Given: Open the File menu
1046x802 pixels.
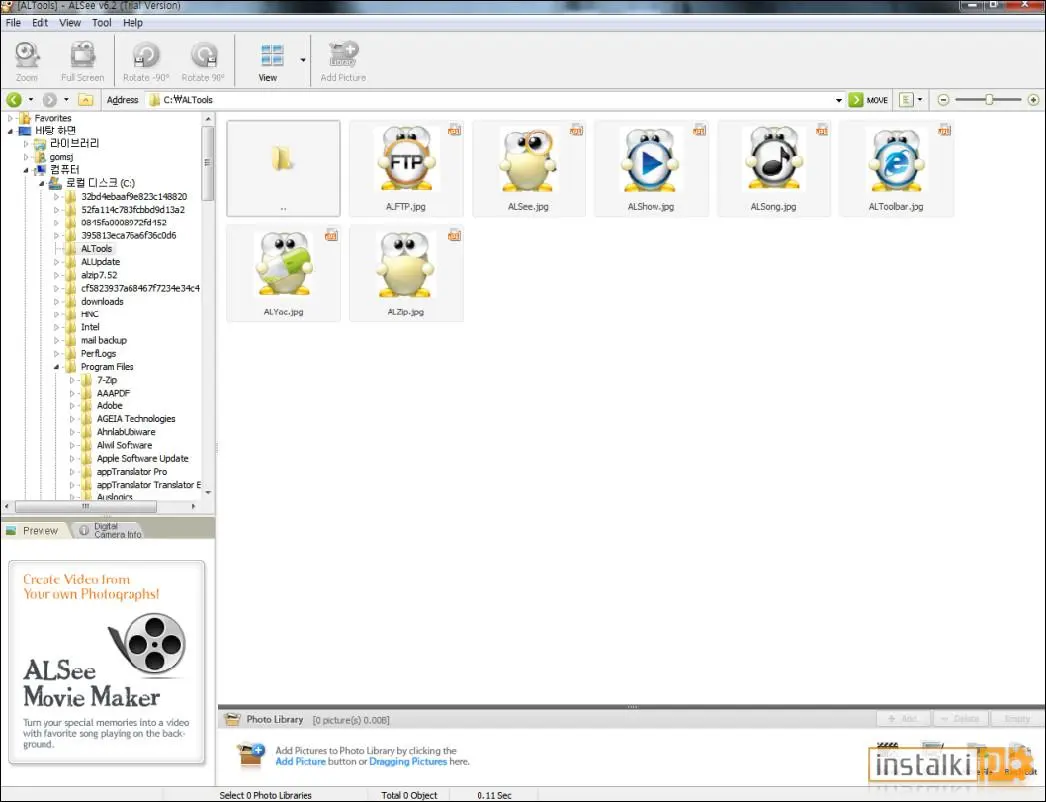Looking at the screenshot, I should tap(13, 23).
